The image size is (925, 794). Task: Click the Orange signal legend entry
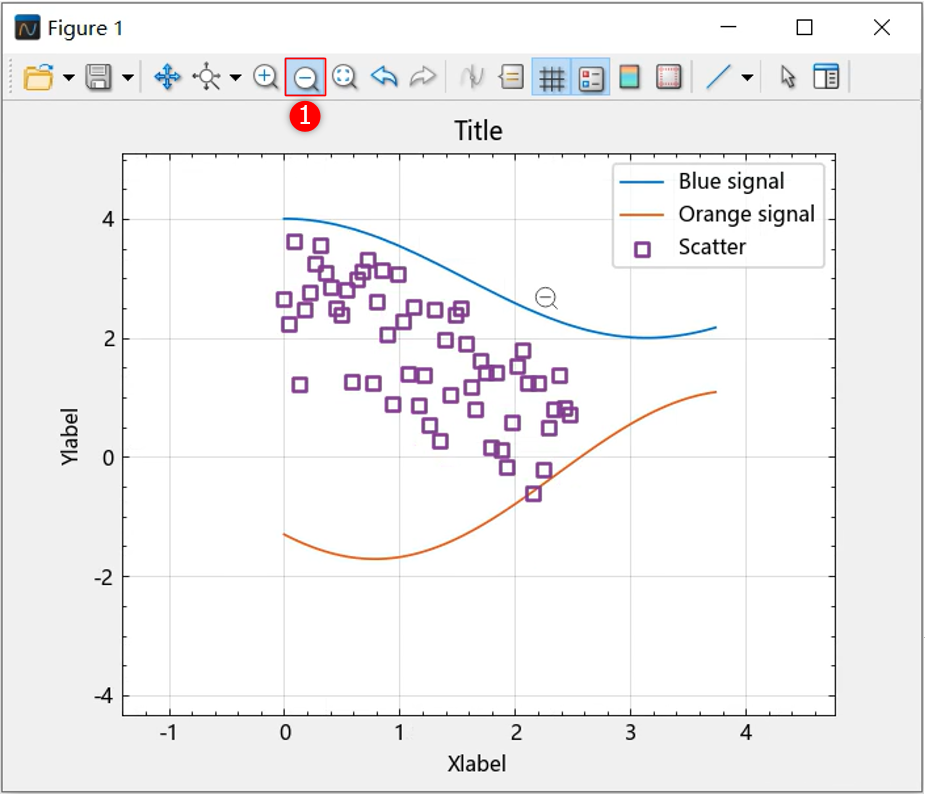coord(746,214)
